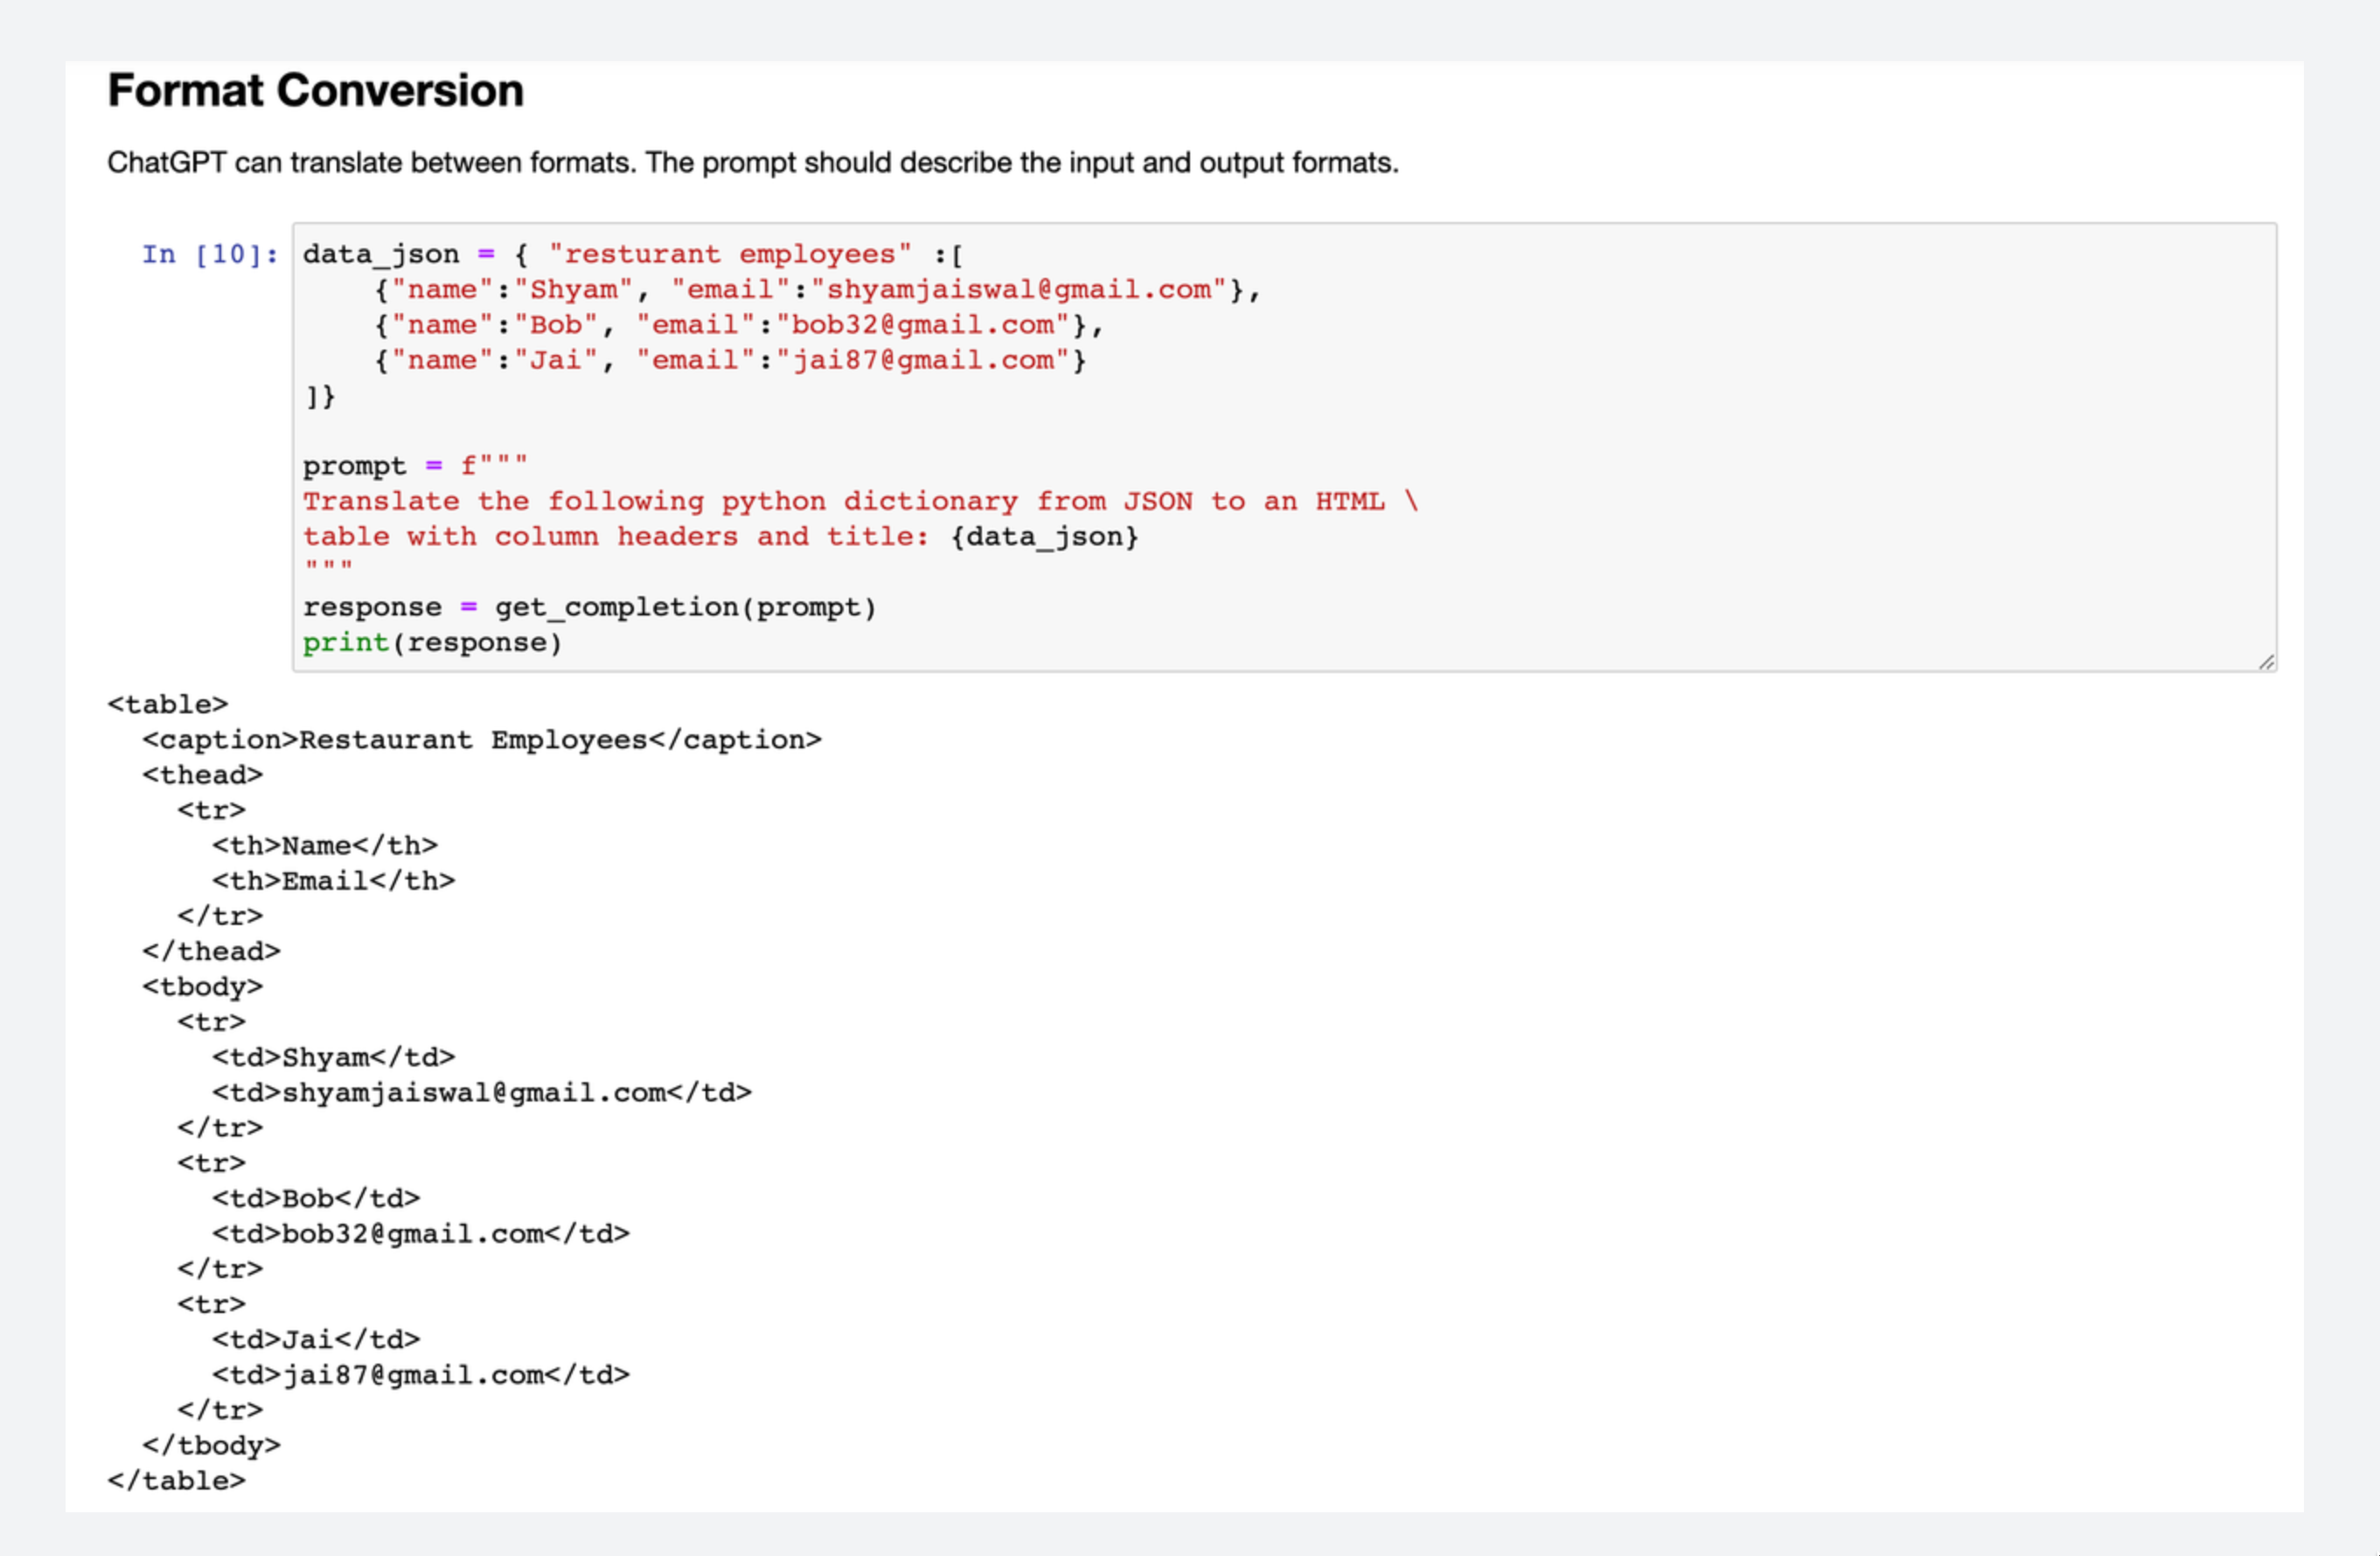The height and width of the screenshot is (1556, 2380).
Task: Click the ChatGPT format translation description paragraph
Action: pos(752,163)
